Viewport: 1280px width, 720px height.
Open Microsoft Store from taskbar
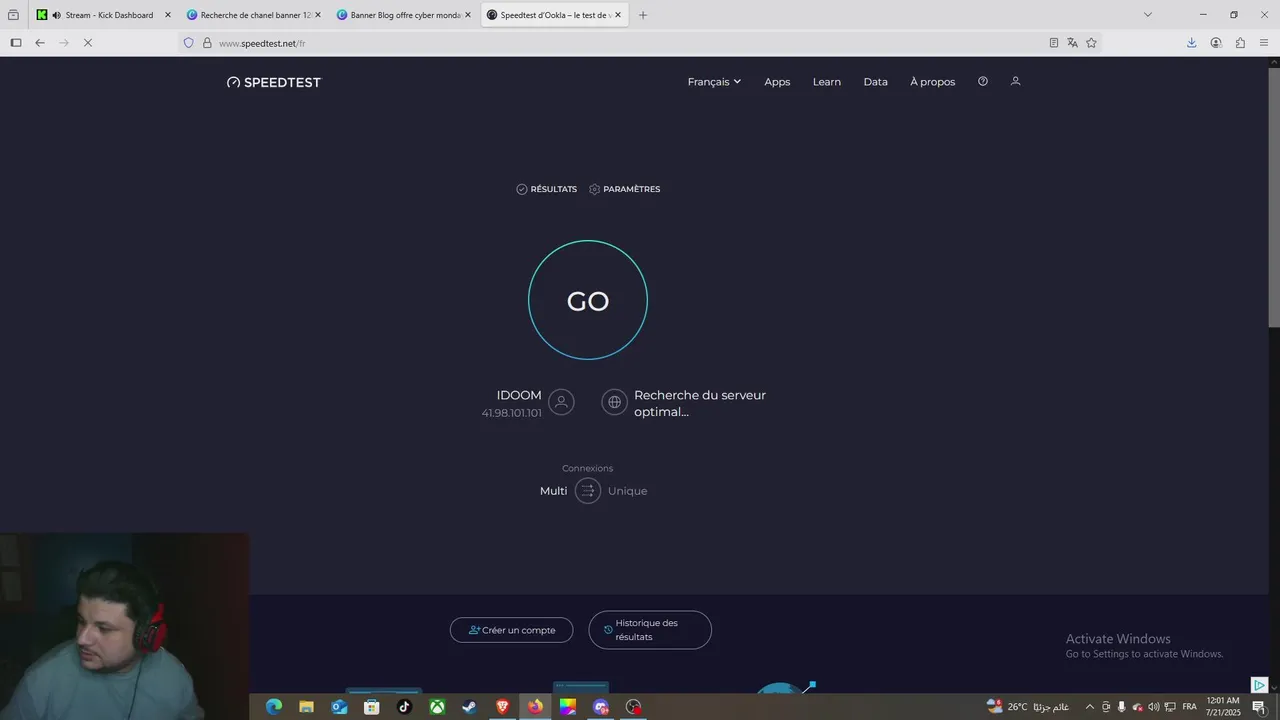click(x=372, y=707)
